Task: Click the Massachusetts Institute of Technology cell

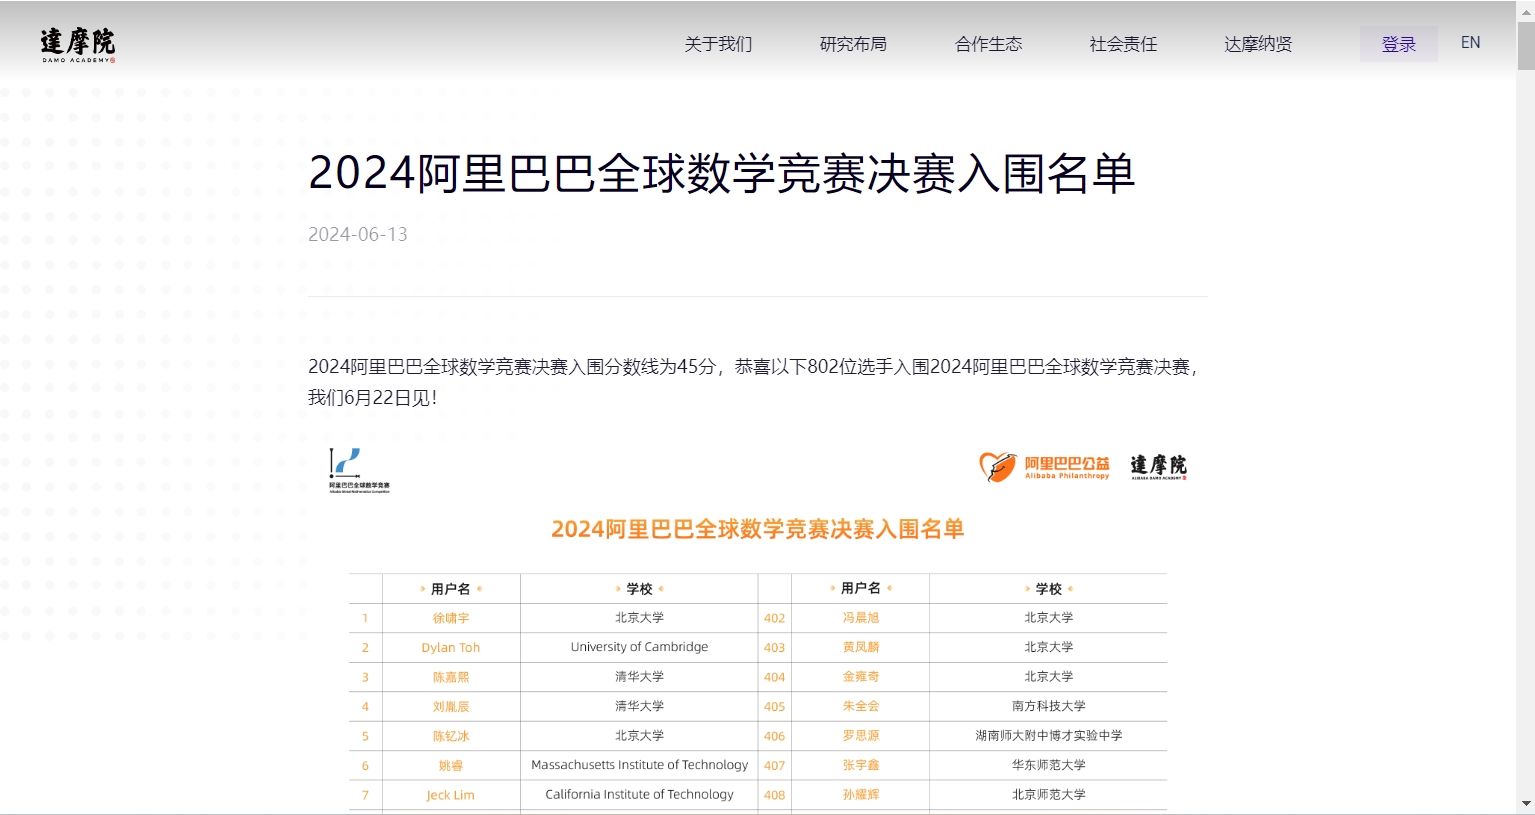Action: pyautogui.click(x=639, y=765)
